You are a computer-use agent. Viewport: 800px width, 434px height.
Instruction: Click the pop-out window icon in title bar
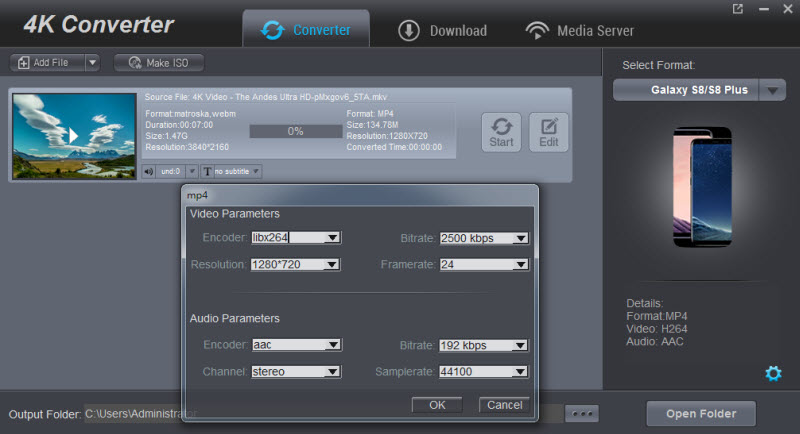[738, 9]
